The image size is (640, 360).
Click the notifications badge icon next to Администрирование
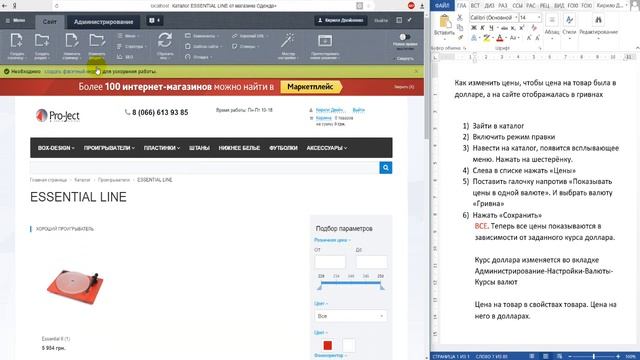point(154,20)
